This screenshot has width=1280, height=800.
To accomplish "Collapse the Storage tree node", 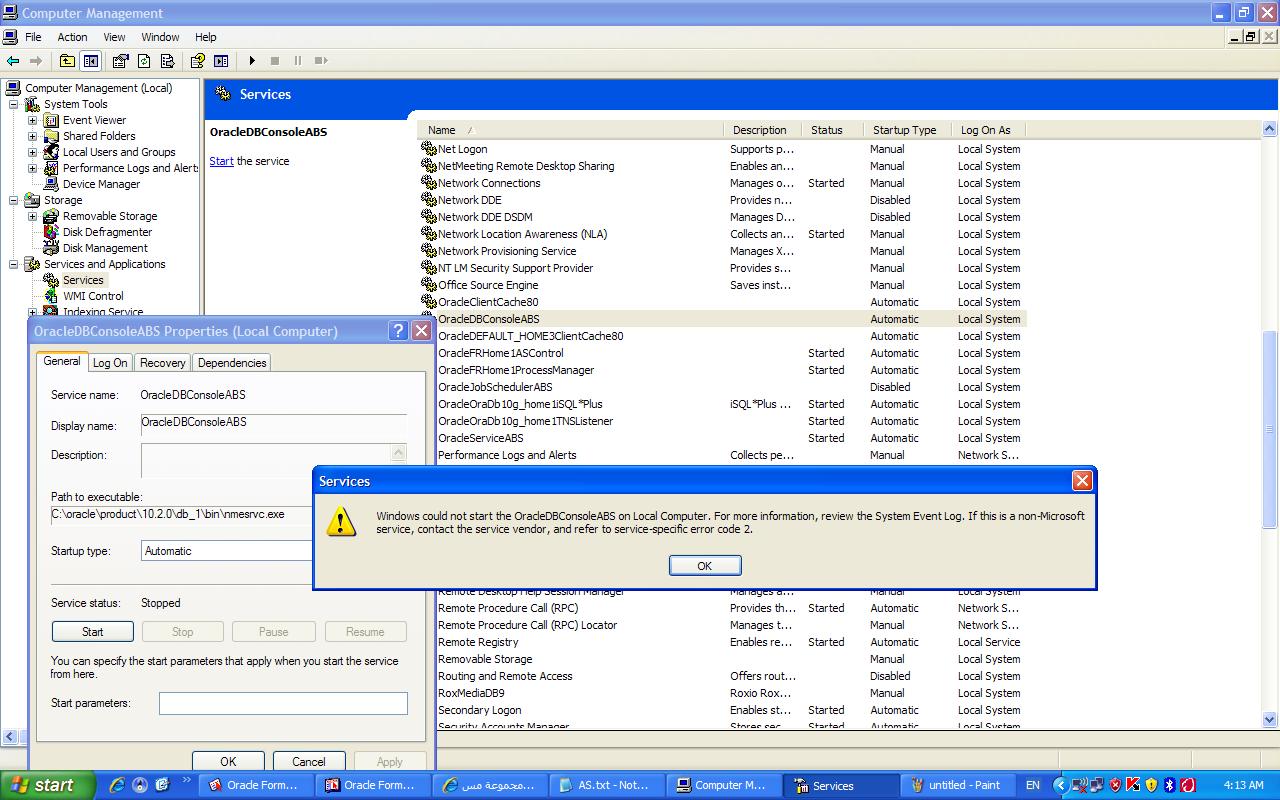I will click(14, 200).
